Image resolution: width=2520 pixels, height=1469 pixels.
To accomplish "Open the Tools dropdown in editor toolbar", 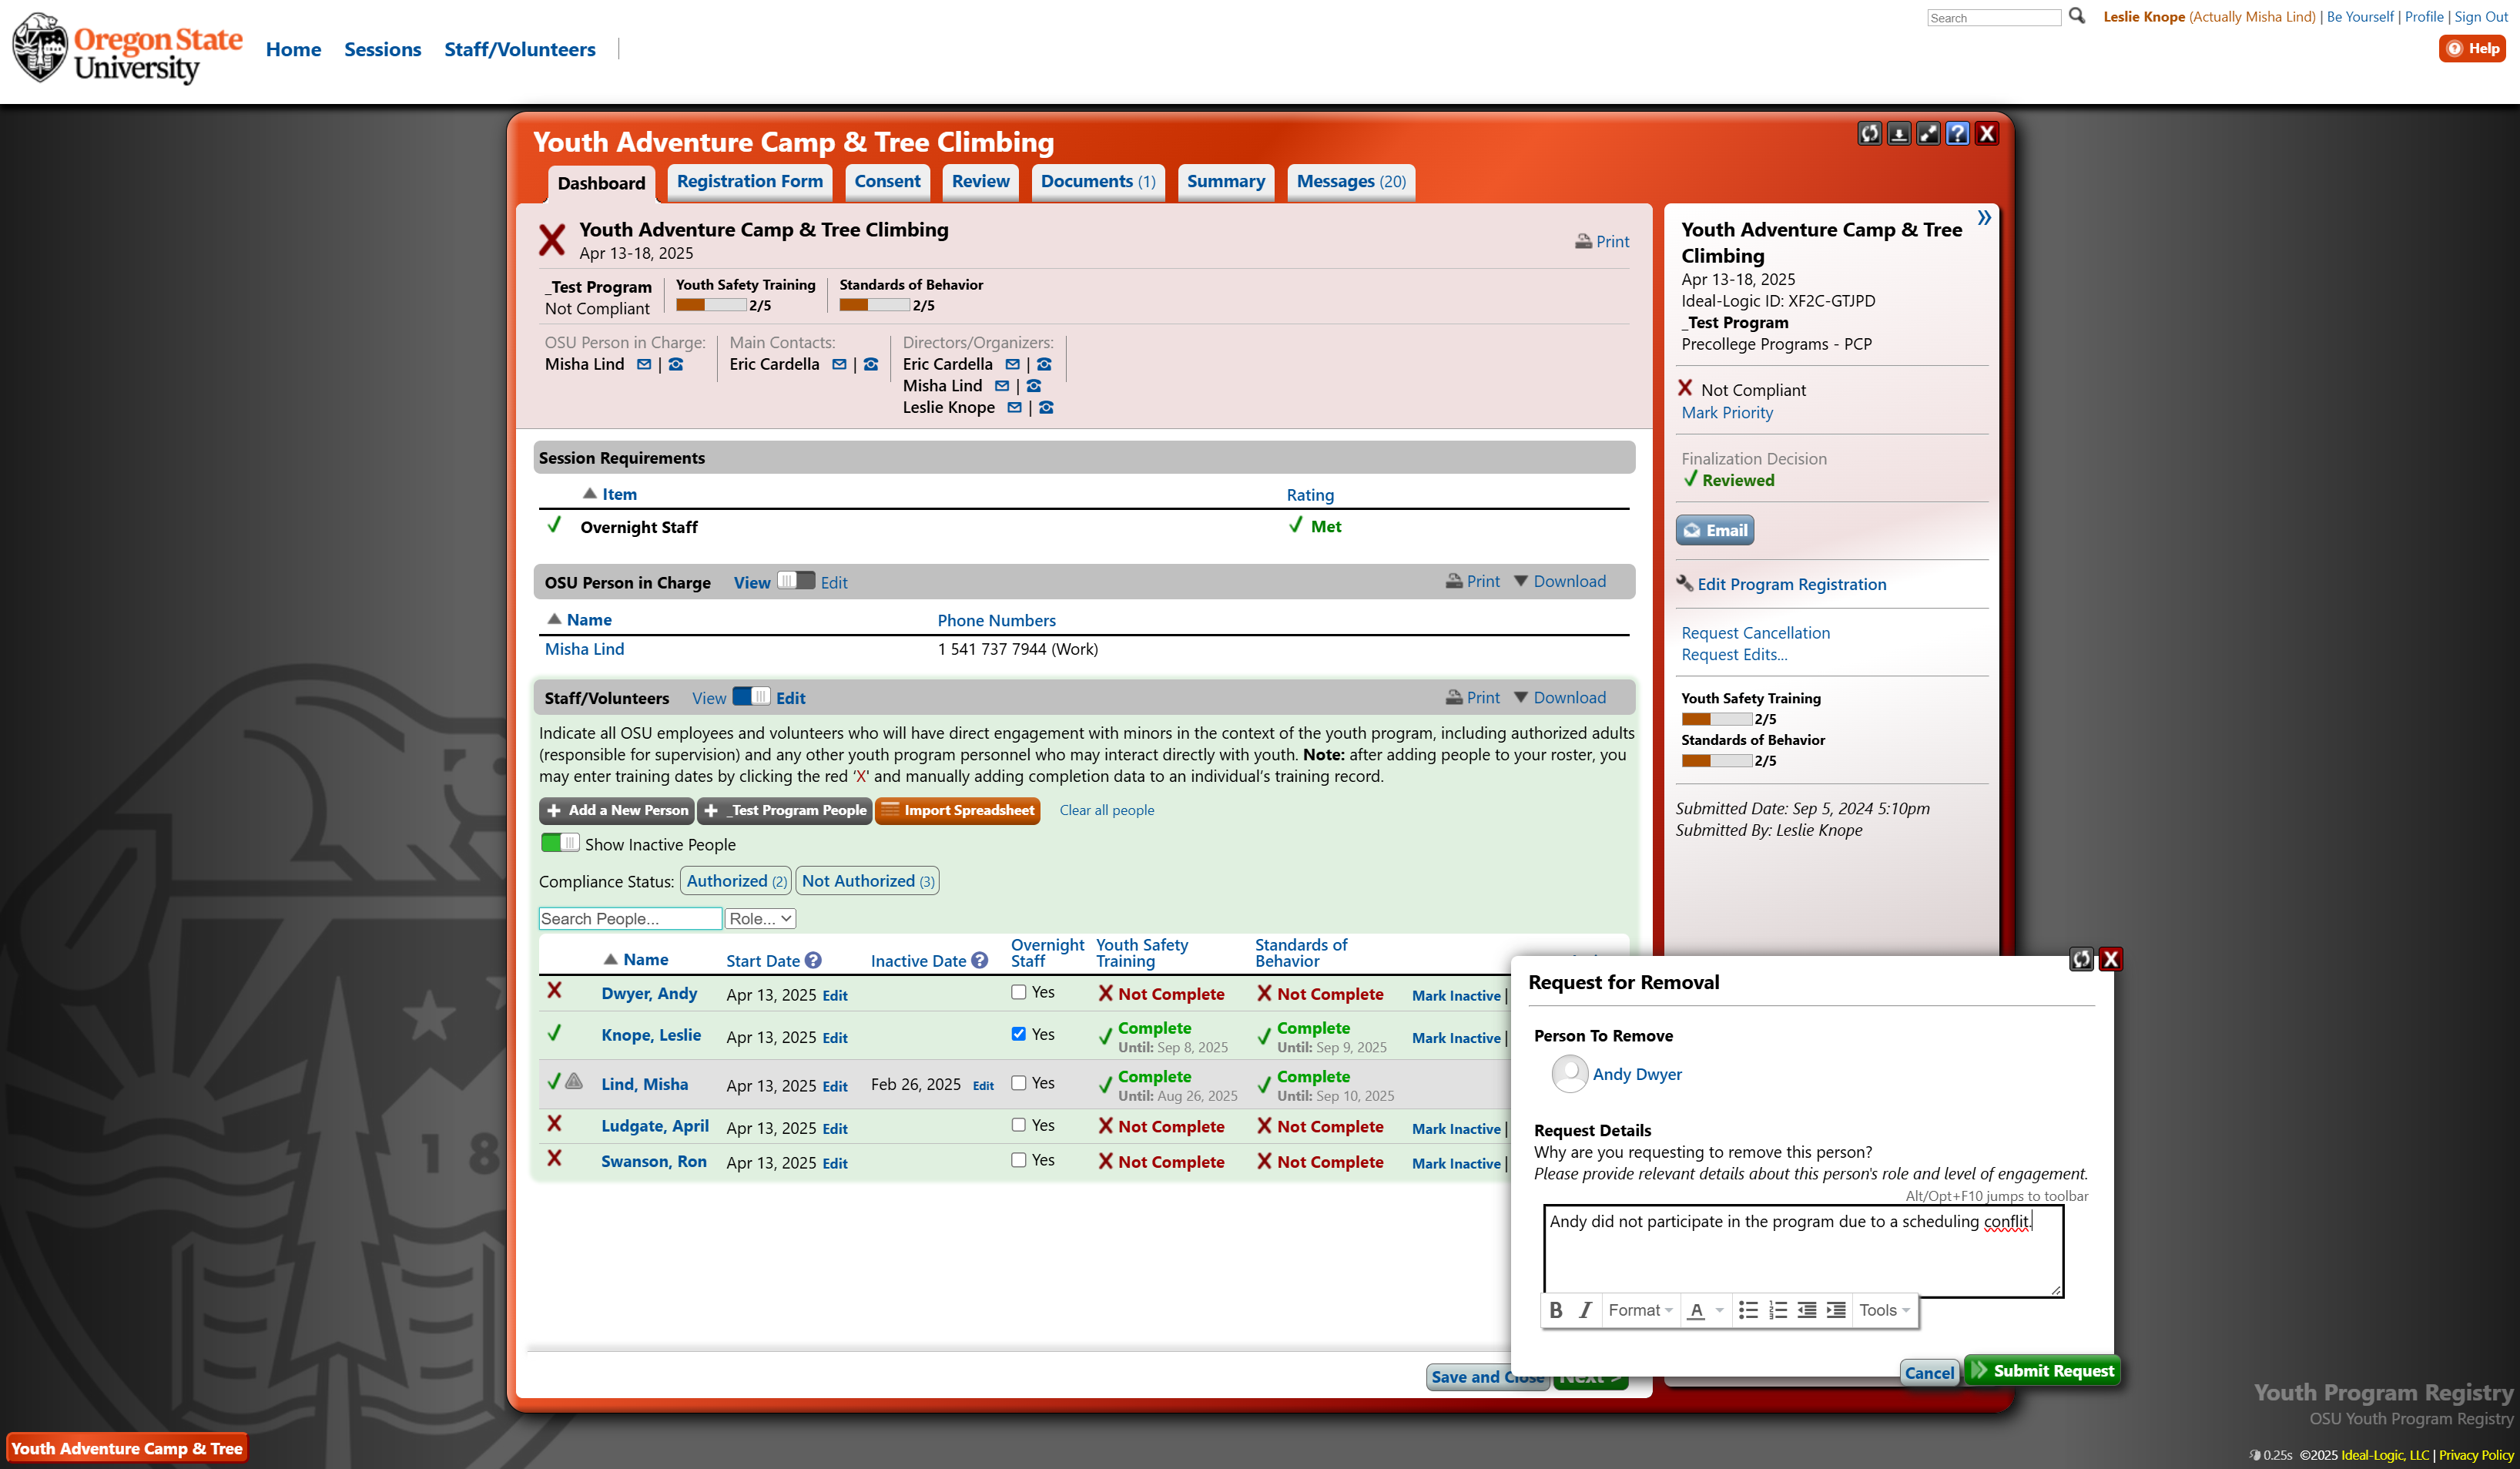I will tap(1884, 1310).
